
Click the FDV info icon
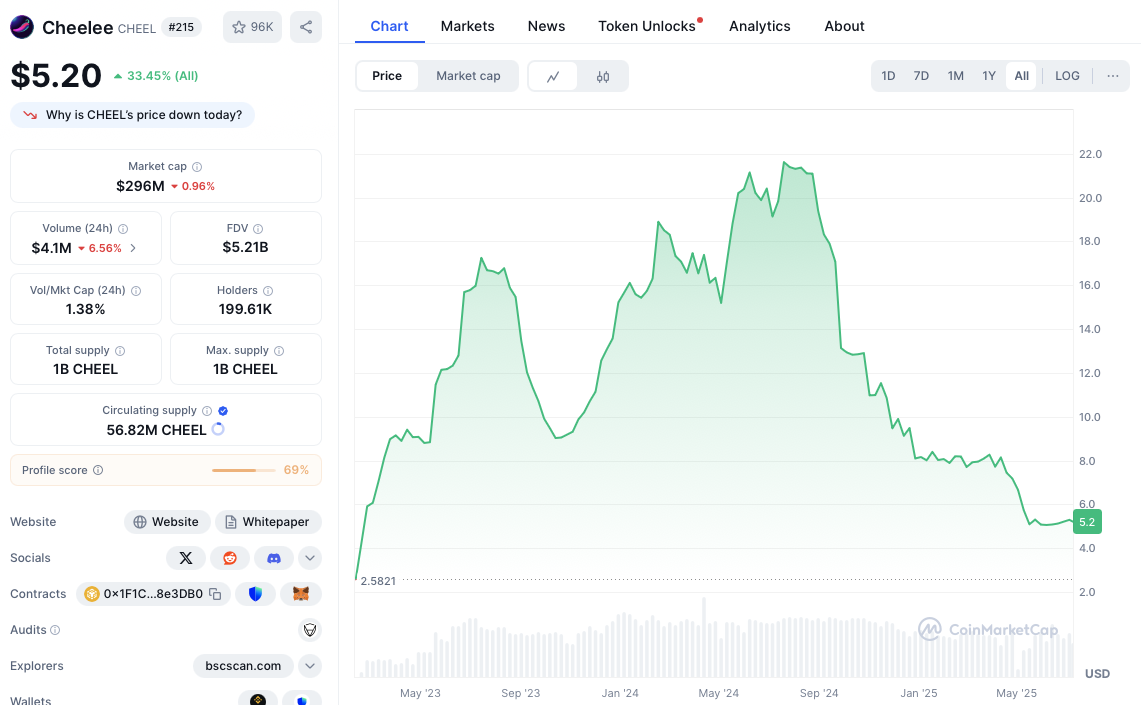(258, 228)
